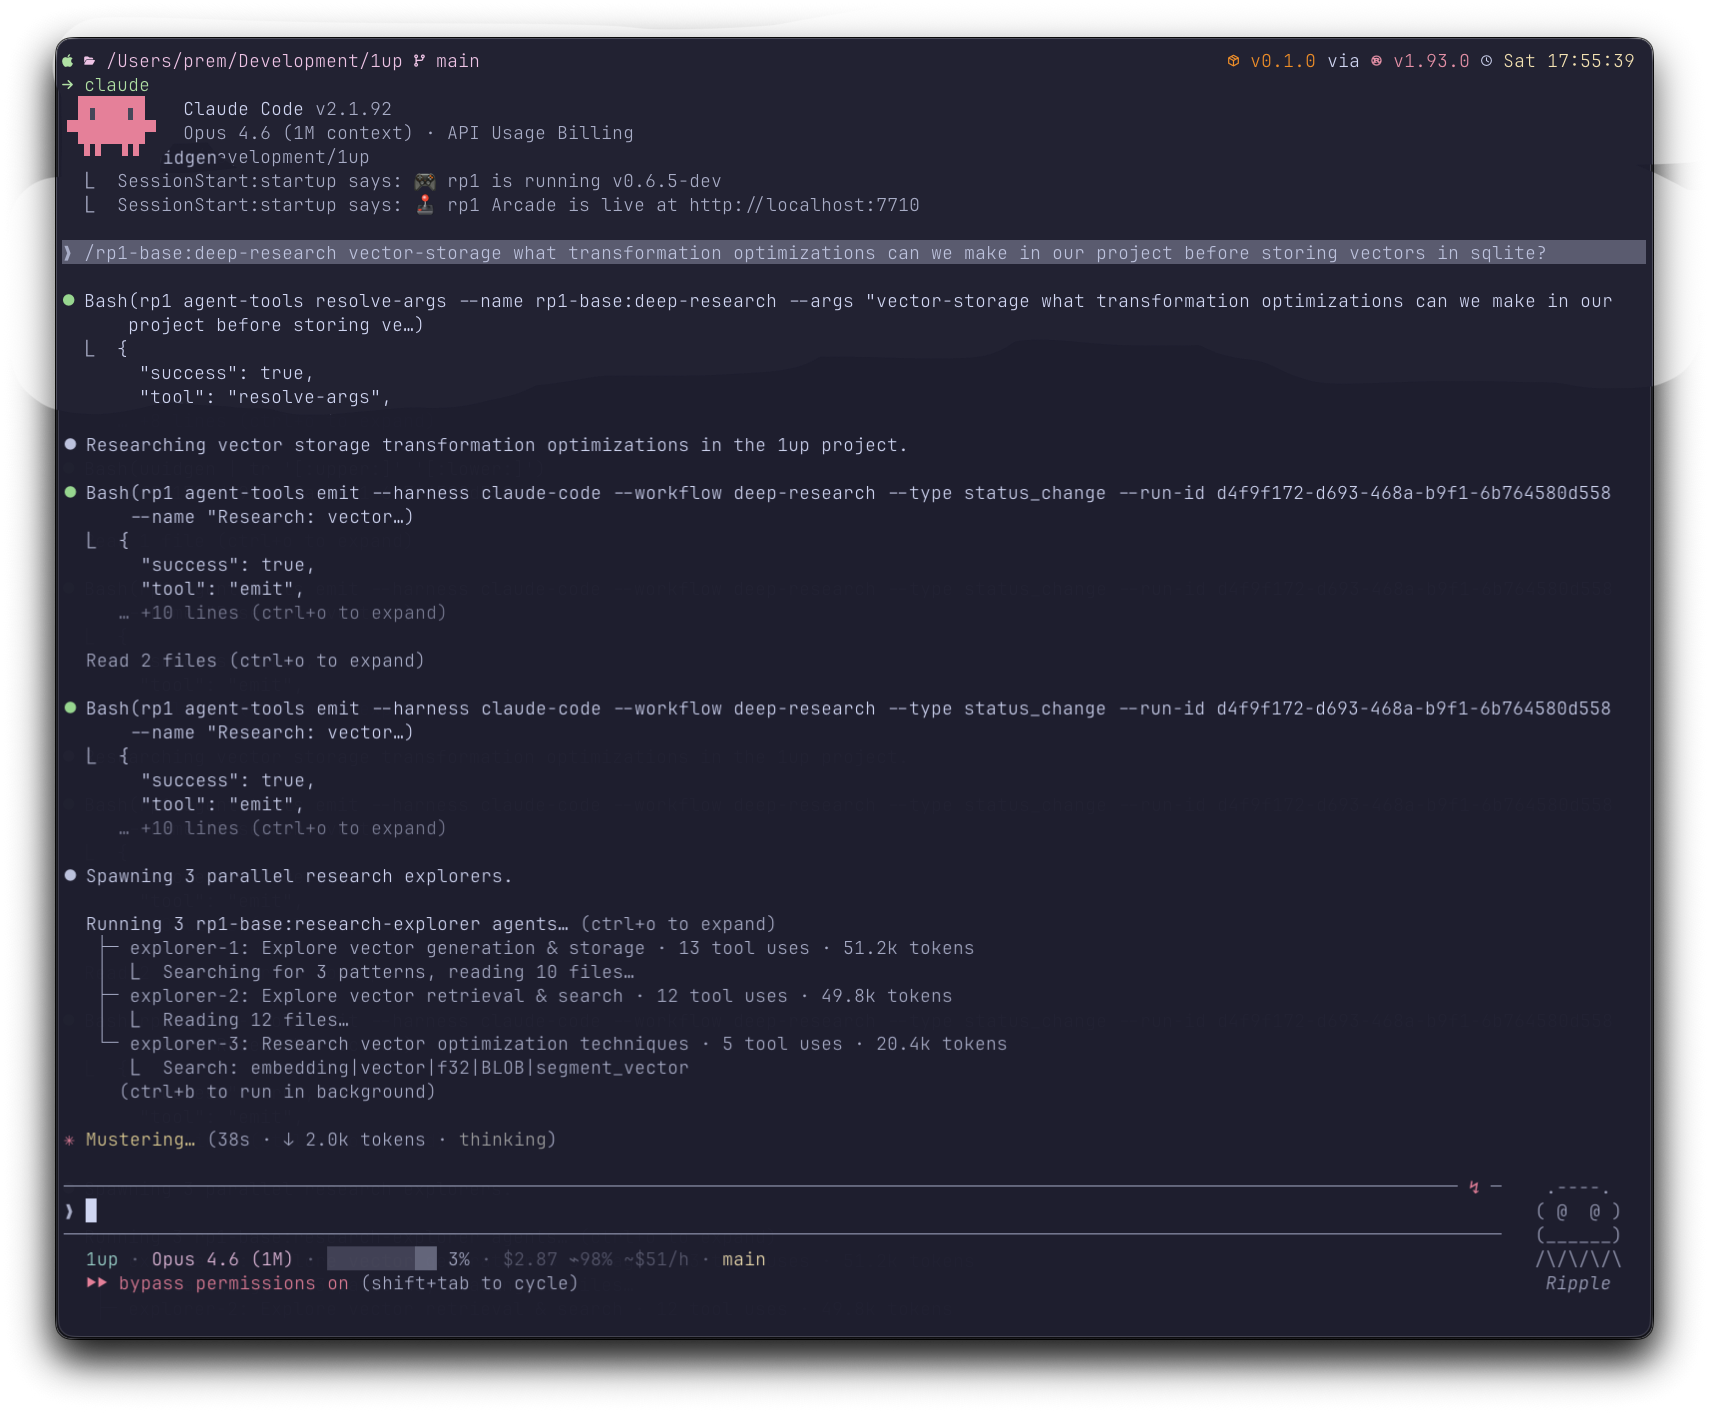Click the pink Claude Code mascot logo
The width and height of the screenshot is (1709, 1413).
coord(111,127)
